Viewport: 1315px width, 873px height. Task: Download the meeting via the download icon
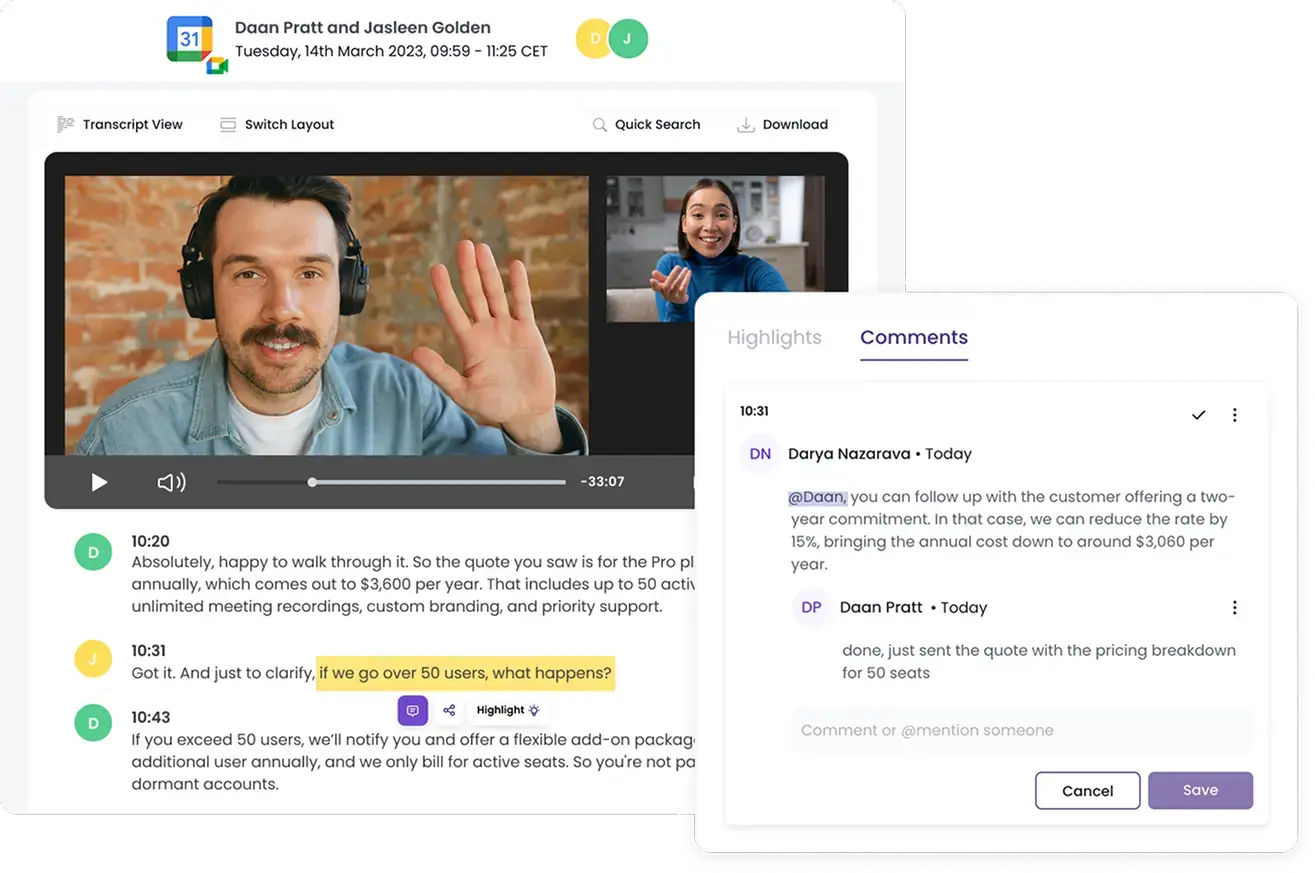[745, 124]
